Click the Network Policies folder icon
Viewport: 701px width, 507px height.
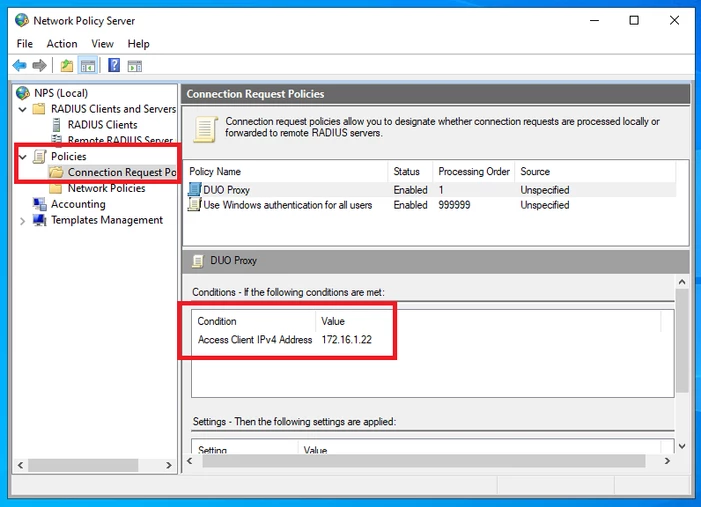56,188
